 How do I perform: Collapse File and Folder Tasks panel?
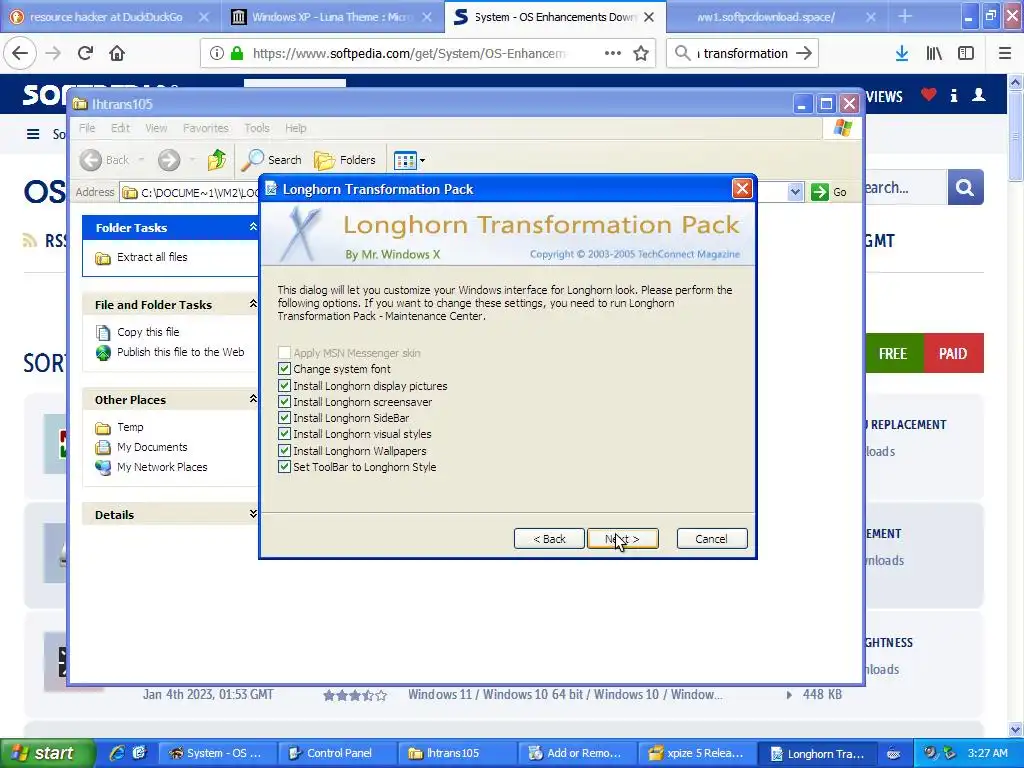click(253, 304)
